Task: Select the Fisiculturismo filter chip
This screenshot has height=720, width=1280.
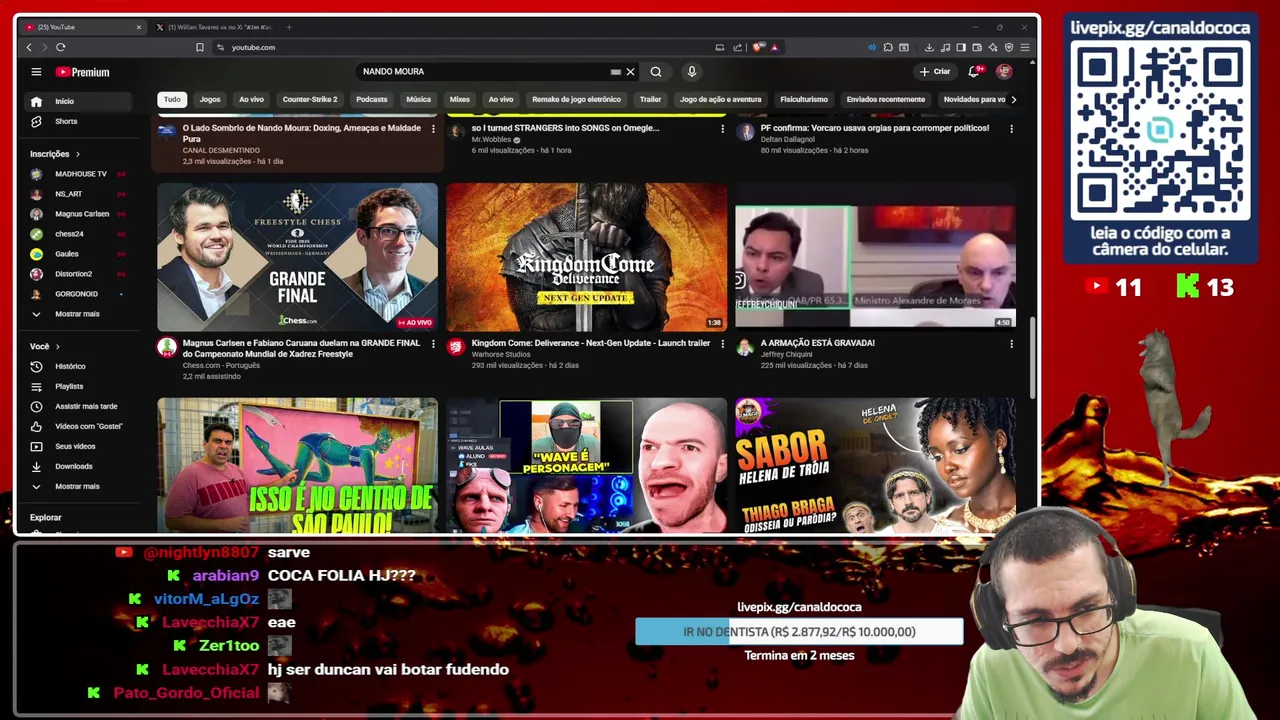Action: (x=804, y=99)
